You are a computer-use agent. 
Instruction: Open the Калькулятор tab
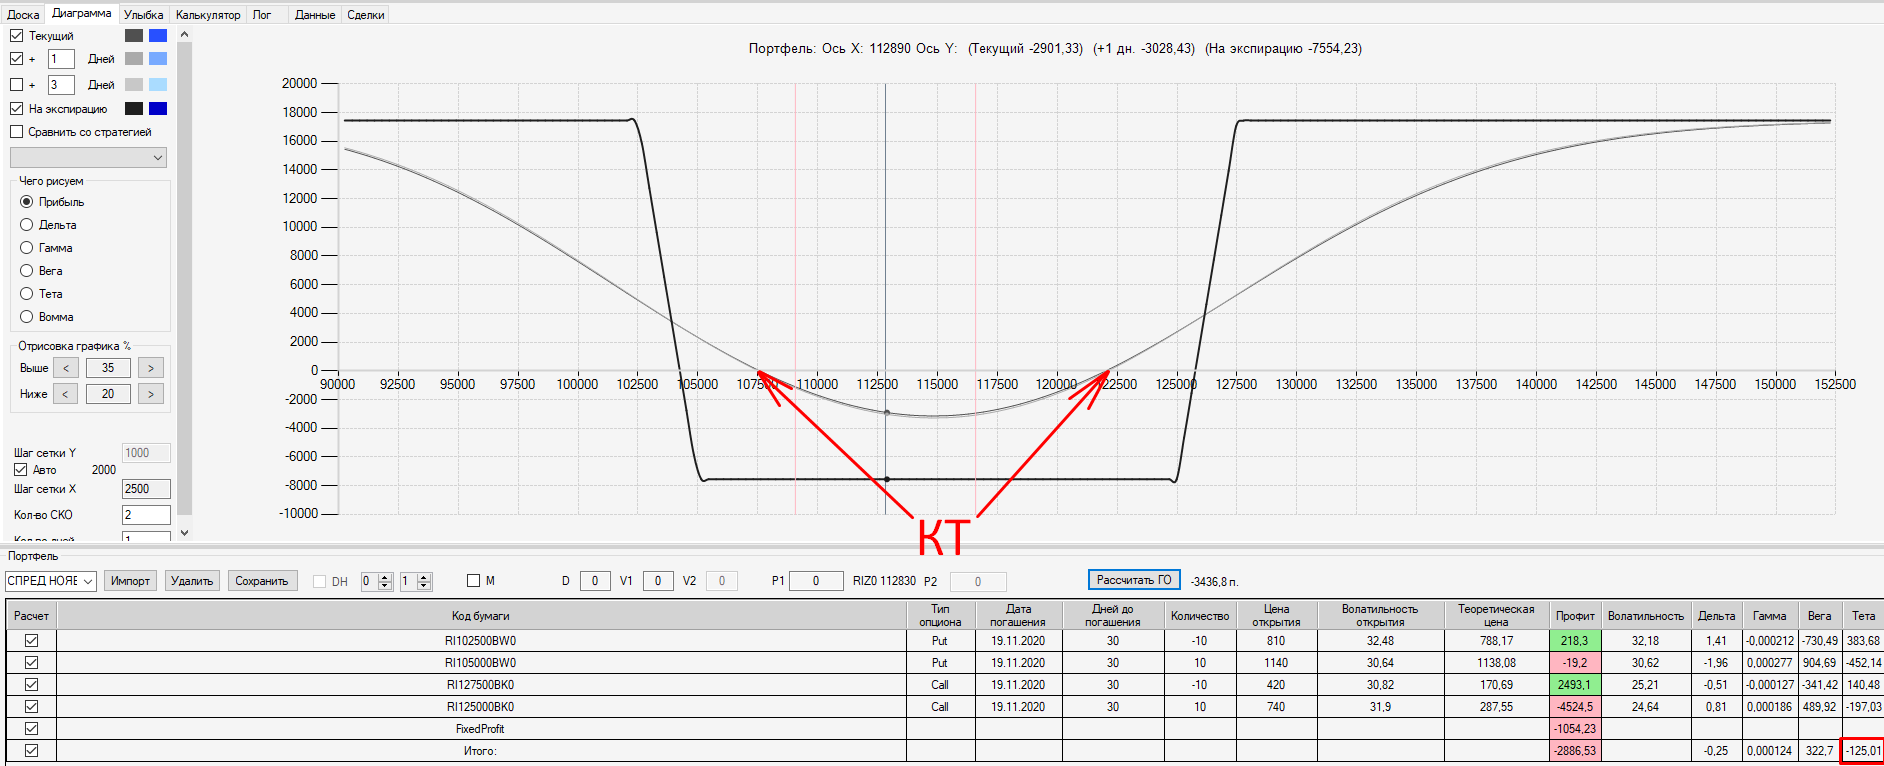coord(208,15)
